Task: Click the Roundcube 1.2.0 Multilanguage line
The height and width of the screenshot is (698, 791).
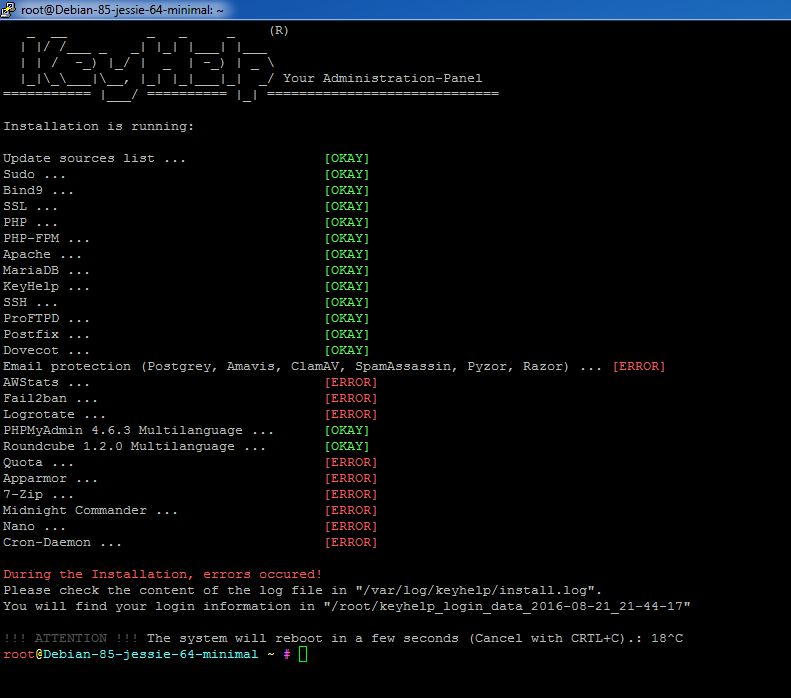Action: (x=134, y=447)
